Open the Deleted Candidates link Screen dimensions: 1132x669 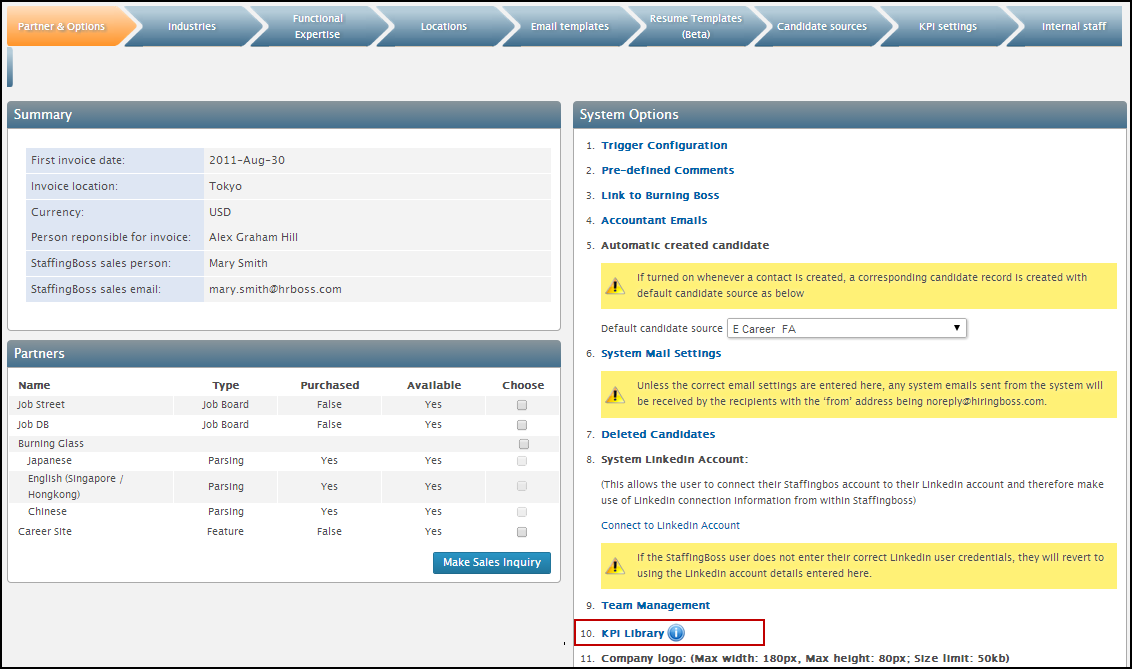658,434
